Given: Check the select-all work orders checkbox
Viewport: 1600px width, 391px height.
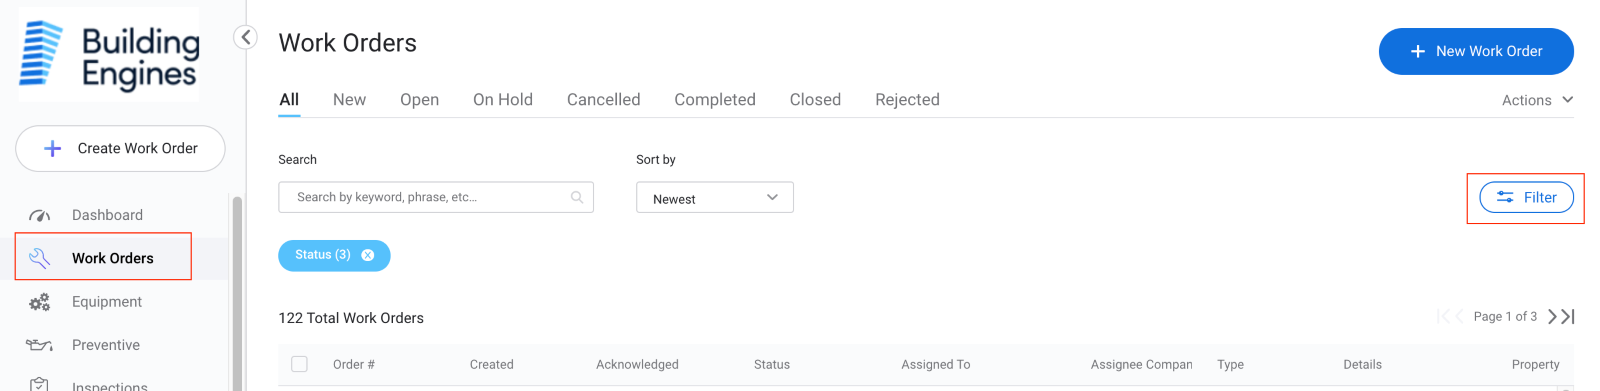Looking at the screenshot, I should tap(299, 364).
